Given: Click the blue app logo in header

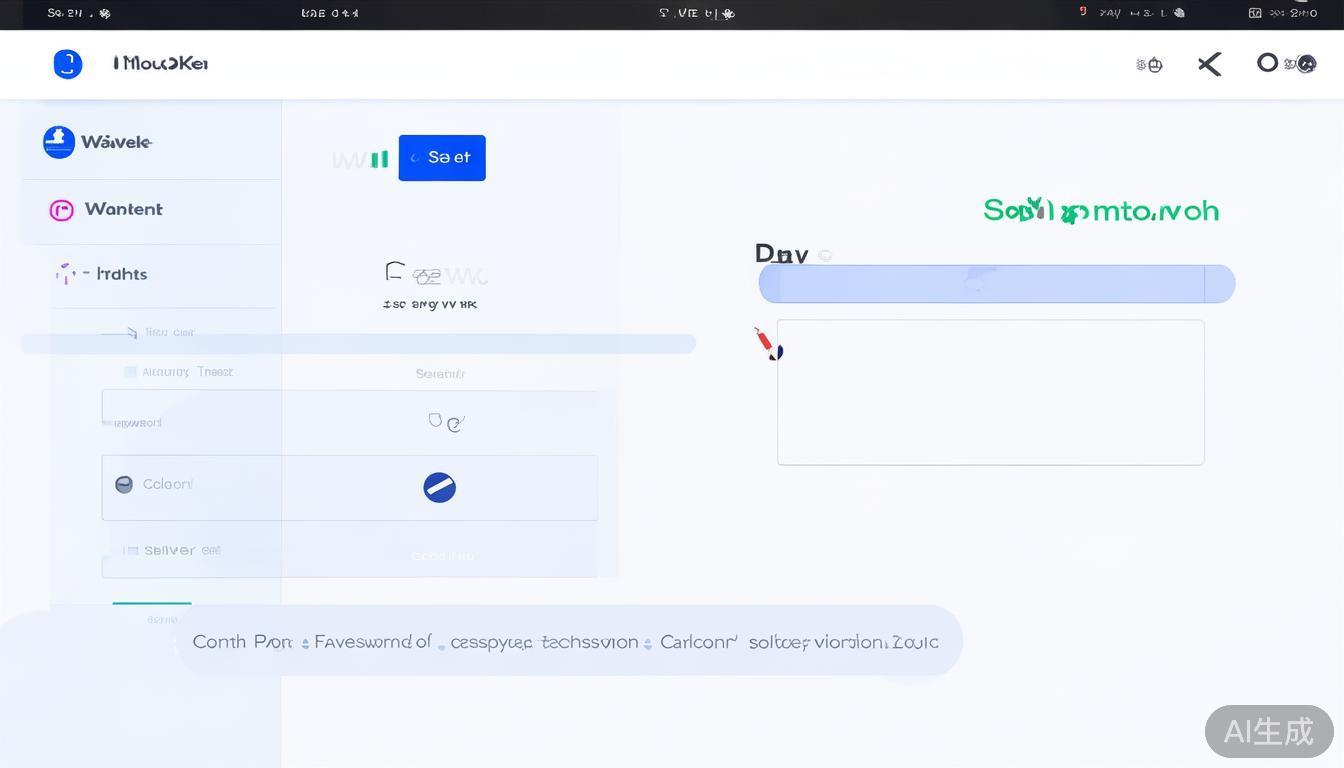Looking at the screenshot, I should (67, 64).
